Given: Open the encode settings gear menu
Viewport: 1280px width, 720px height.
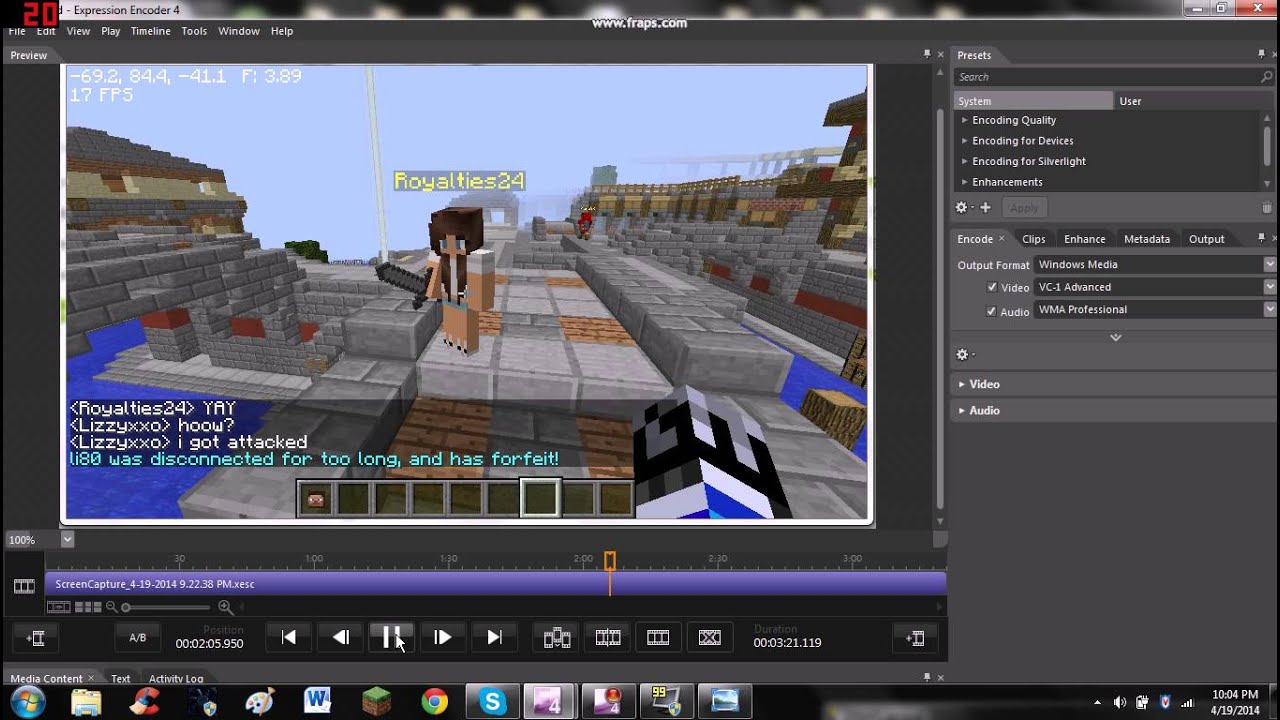Looking at the screenshot, I should point(964,355).
